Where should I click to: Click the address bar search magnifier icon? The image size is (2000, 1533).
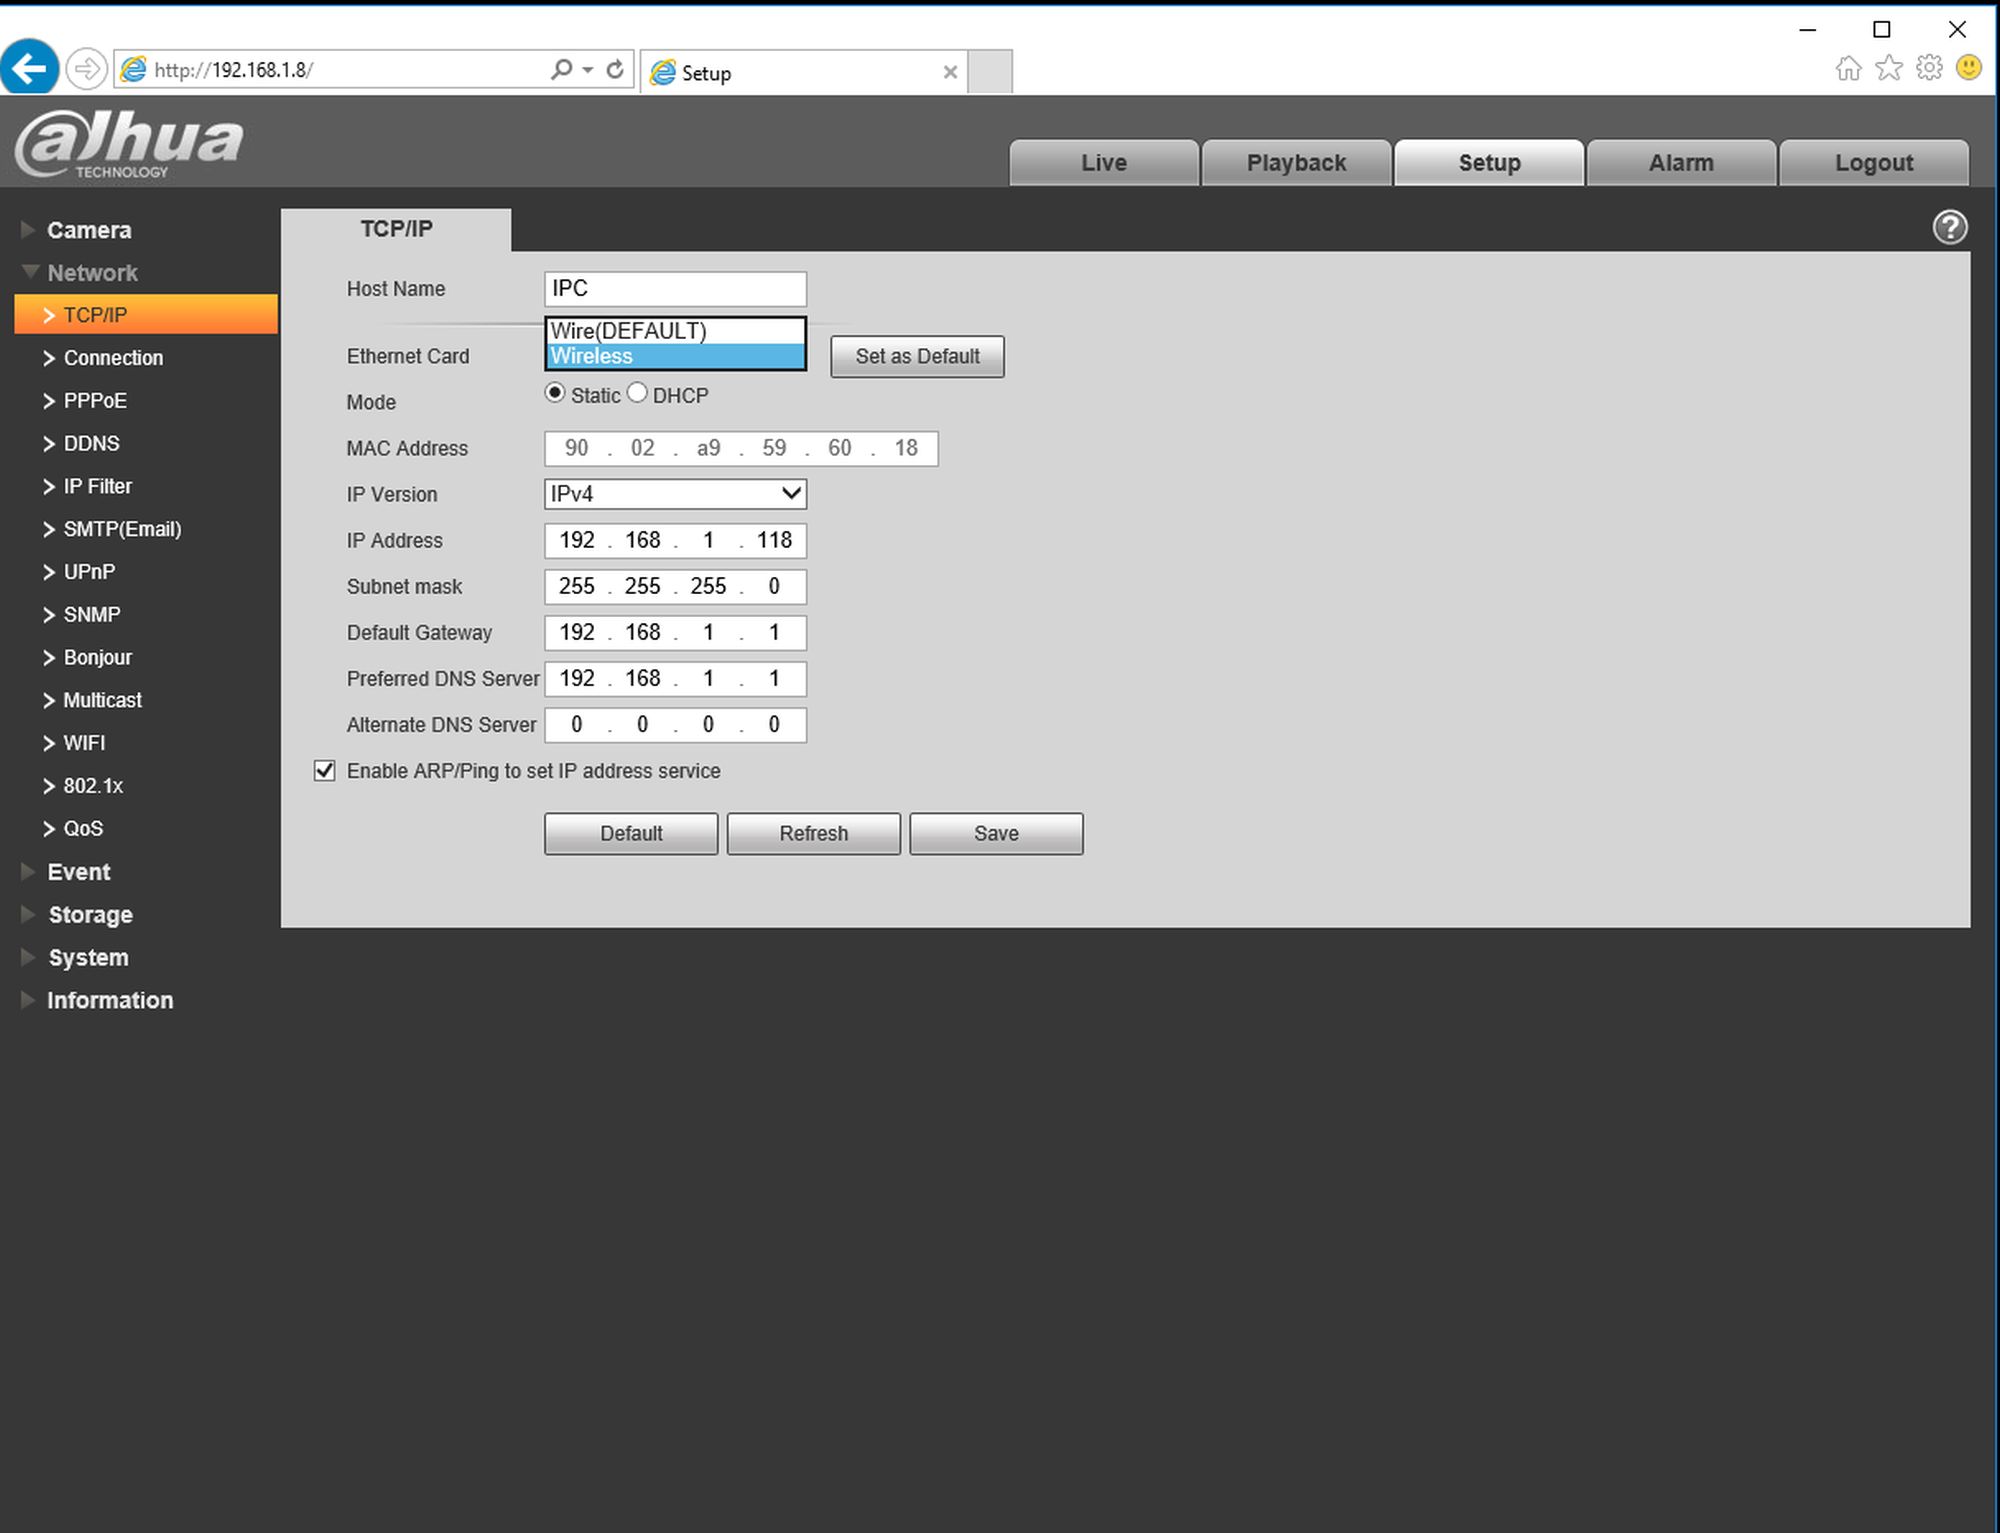pyautogui.click(x=562, y=69)
